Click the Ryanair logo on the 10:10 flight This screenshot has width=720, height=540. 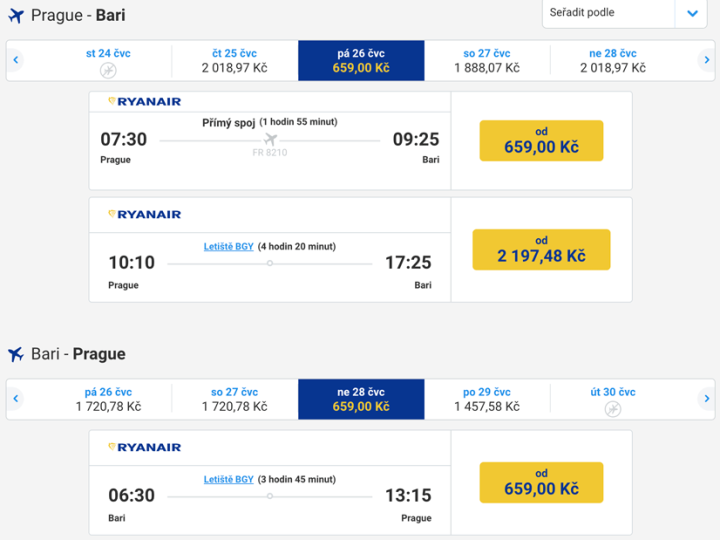pyautogui.click(x=145, y=214)
